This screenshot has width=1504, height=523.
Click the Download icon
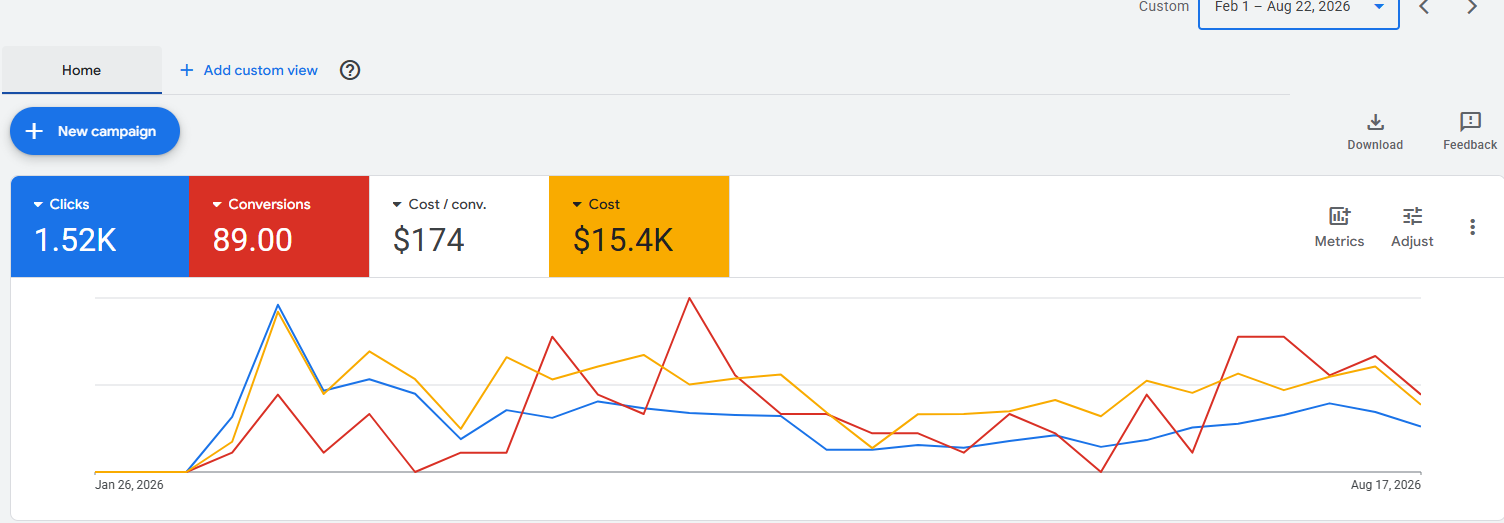click(1375, 122)
